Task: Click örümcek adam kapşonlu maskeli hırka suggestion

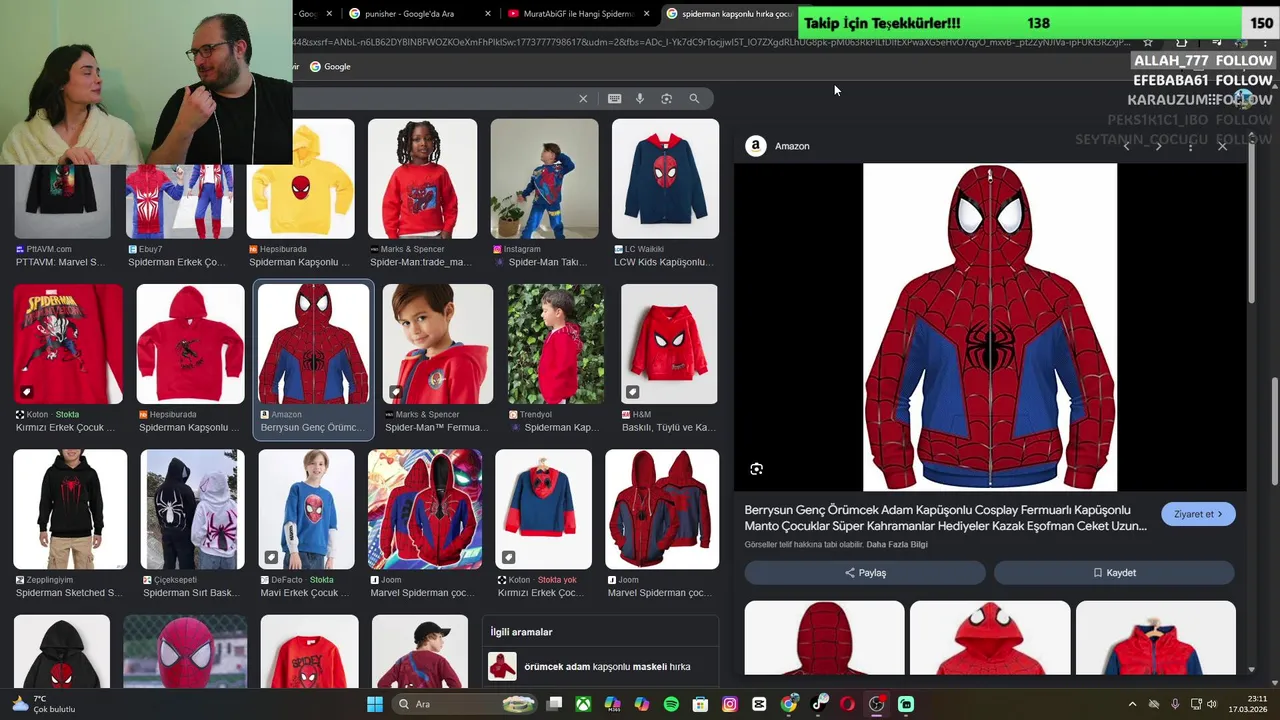Action: tap(600, 666)
